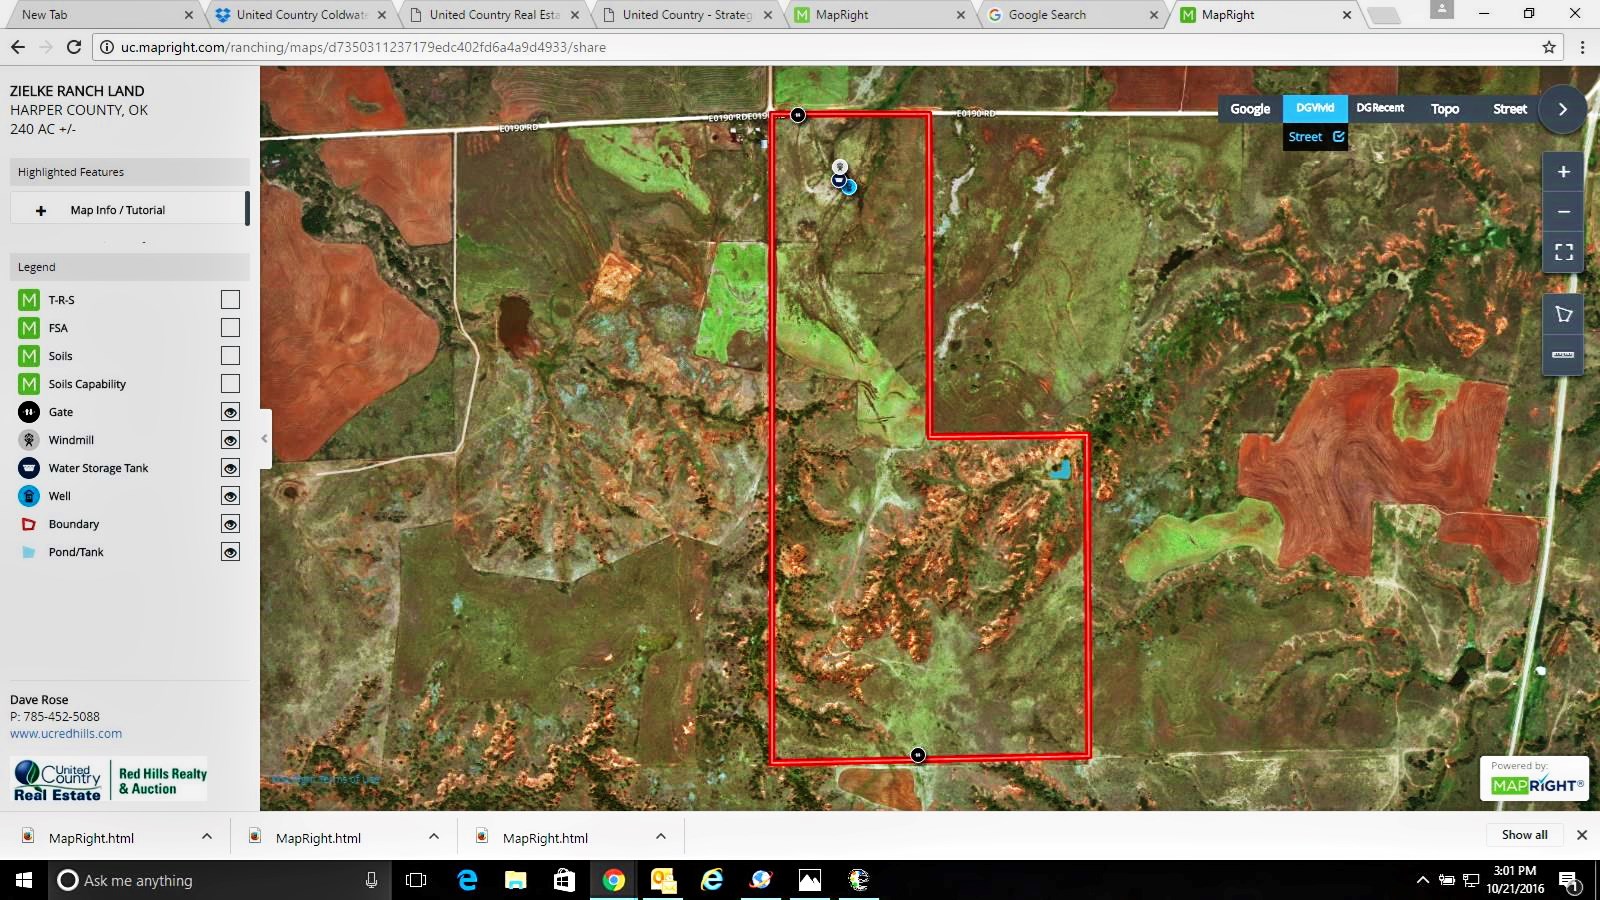Viewport: 1600px width, 900px height.
Task: Switch to Google basemap
Action: (1250, 109)
